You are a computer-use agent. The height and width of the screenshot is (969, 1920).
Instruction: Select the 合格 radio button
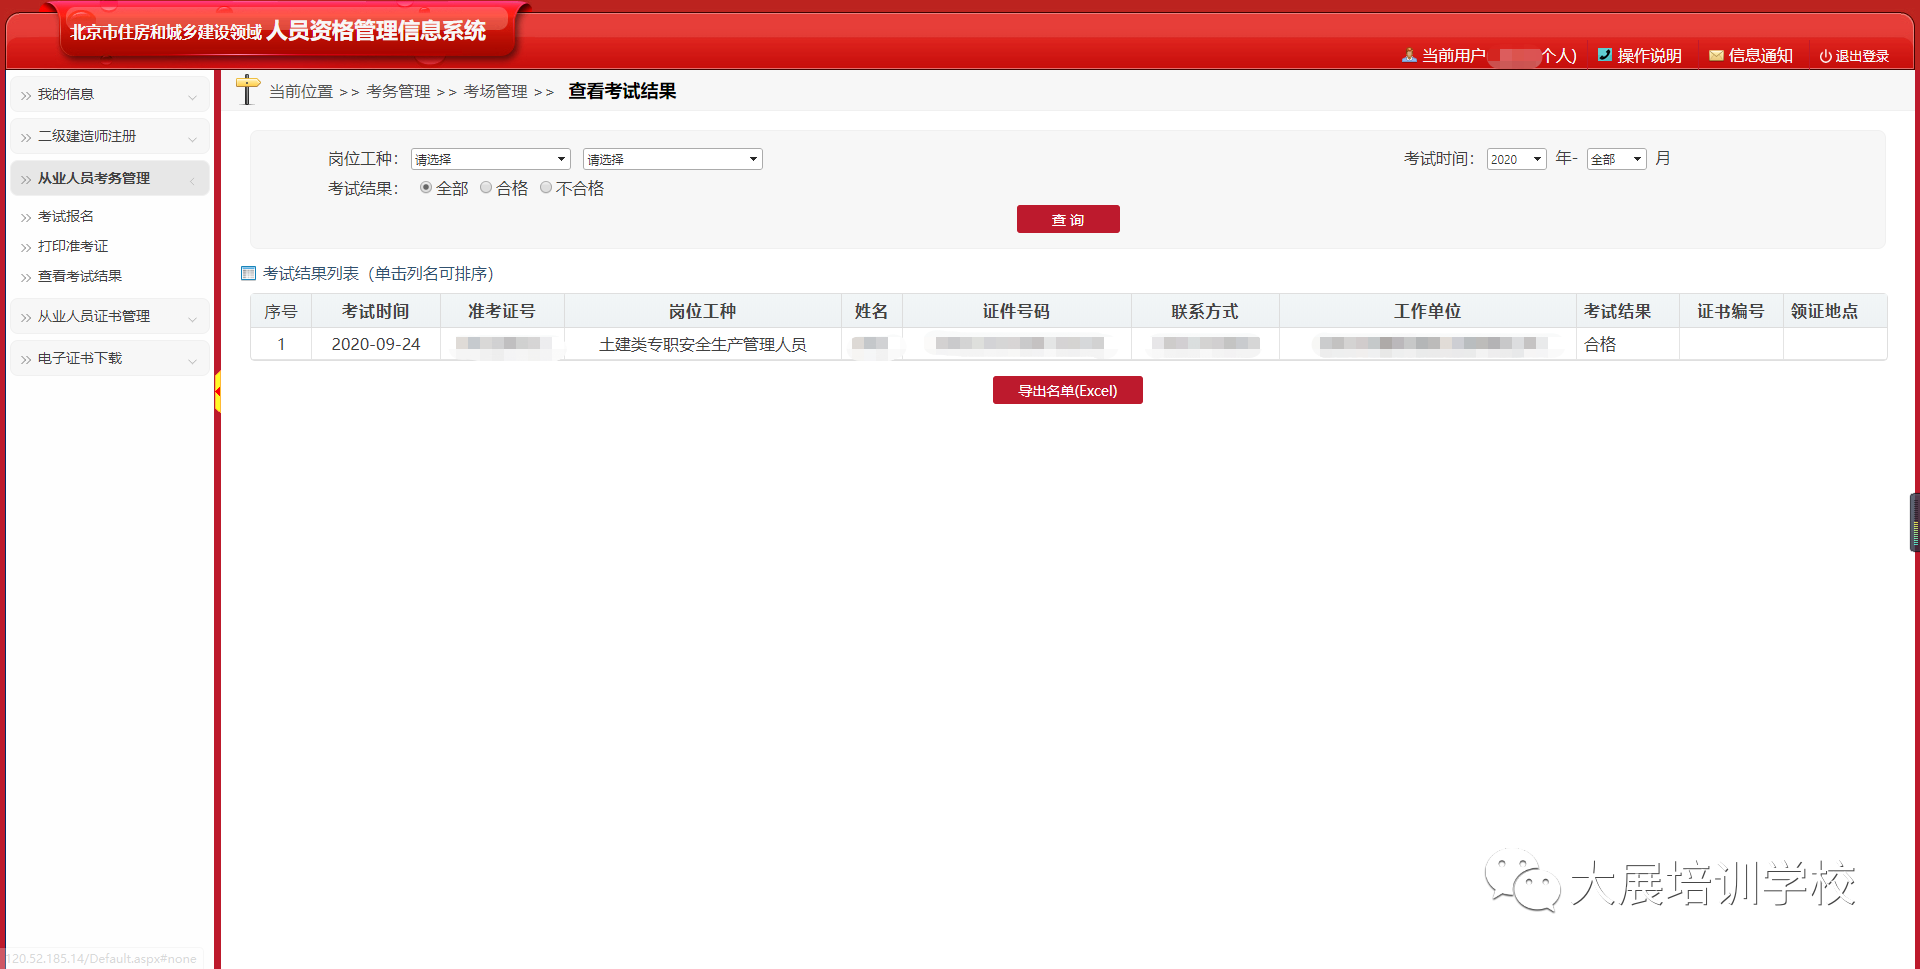486,187
